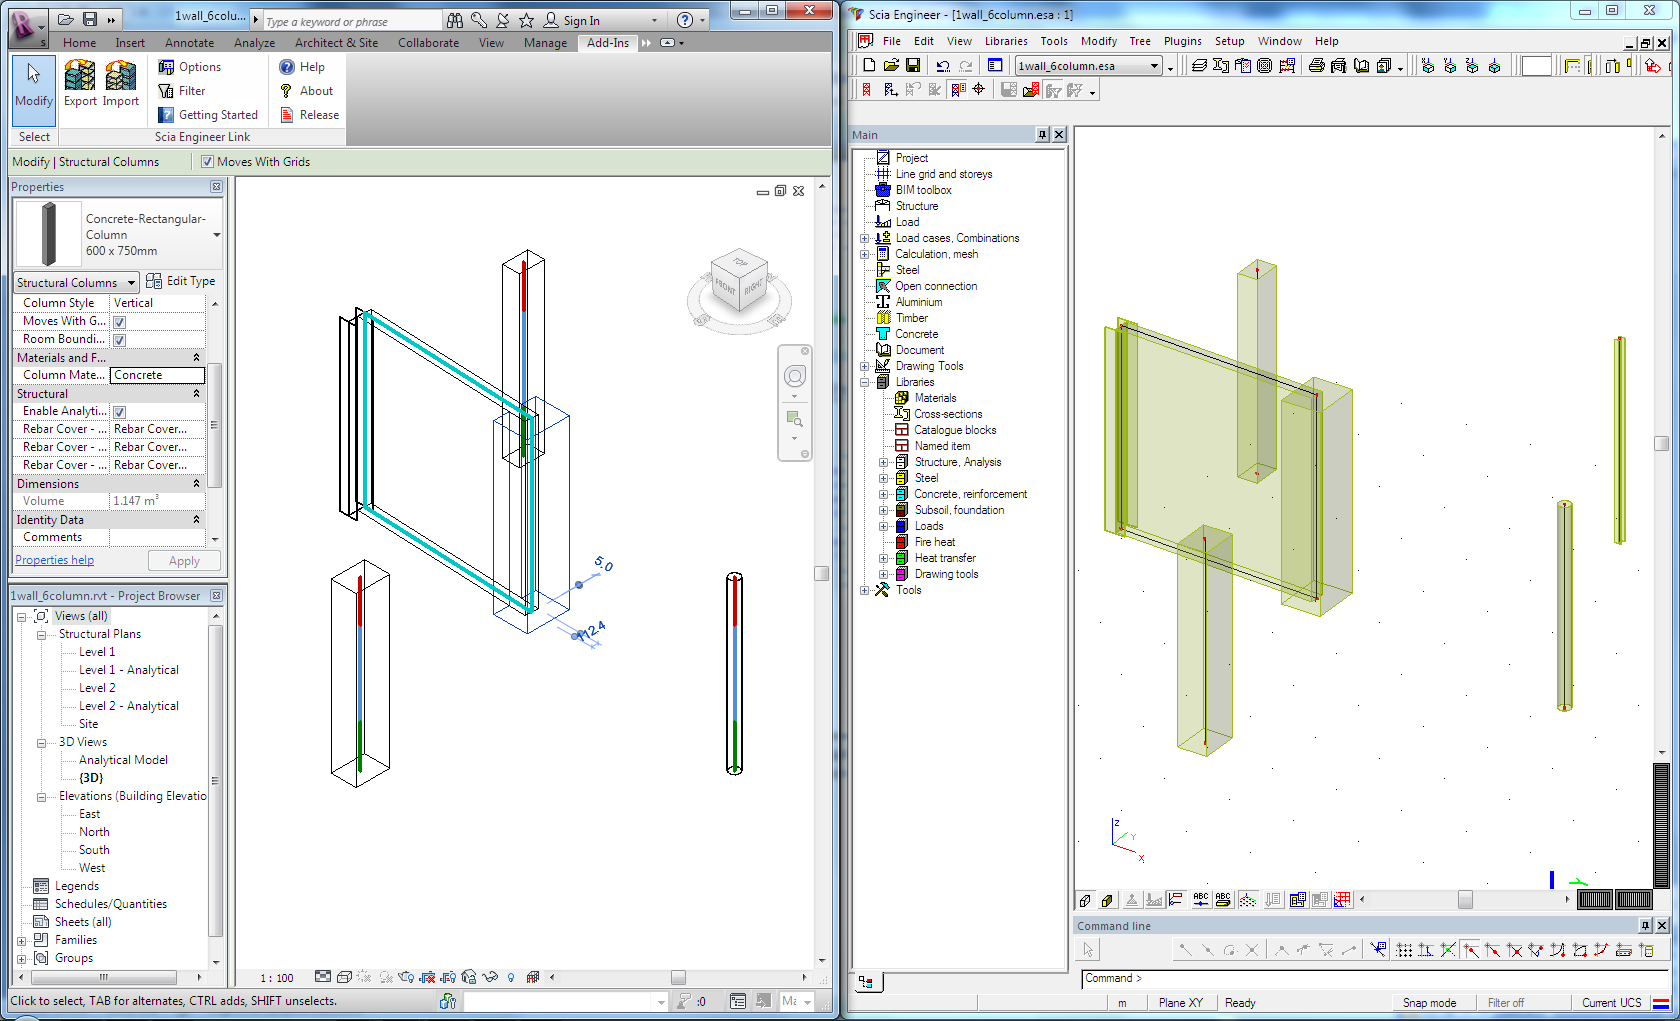Click the Export icon in Scia Engineer Link

80,83
